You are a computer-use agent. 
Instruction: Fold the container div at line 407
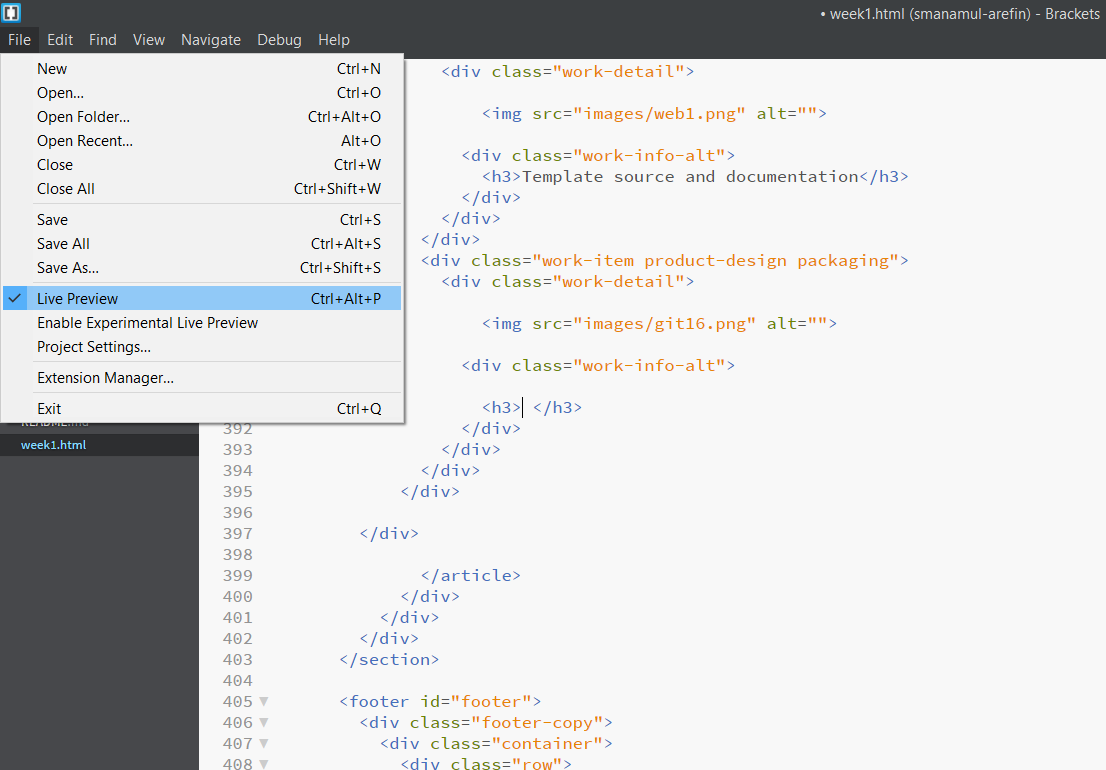pyautogui.click(x=264, y=744)
